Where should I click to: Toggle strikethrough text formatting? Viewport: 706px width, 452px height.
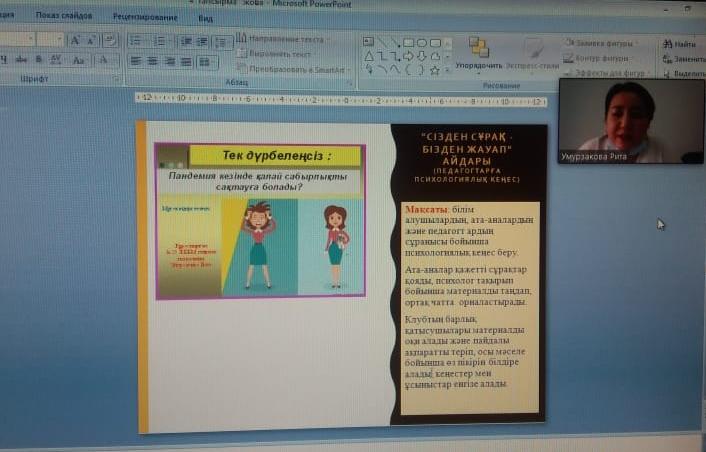[x=21, y=59]
